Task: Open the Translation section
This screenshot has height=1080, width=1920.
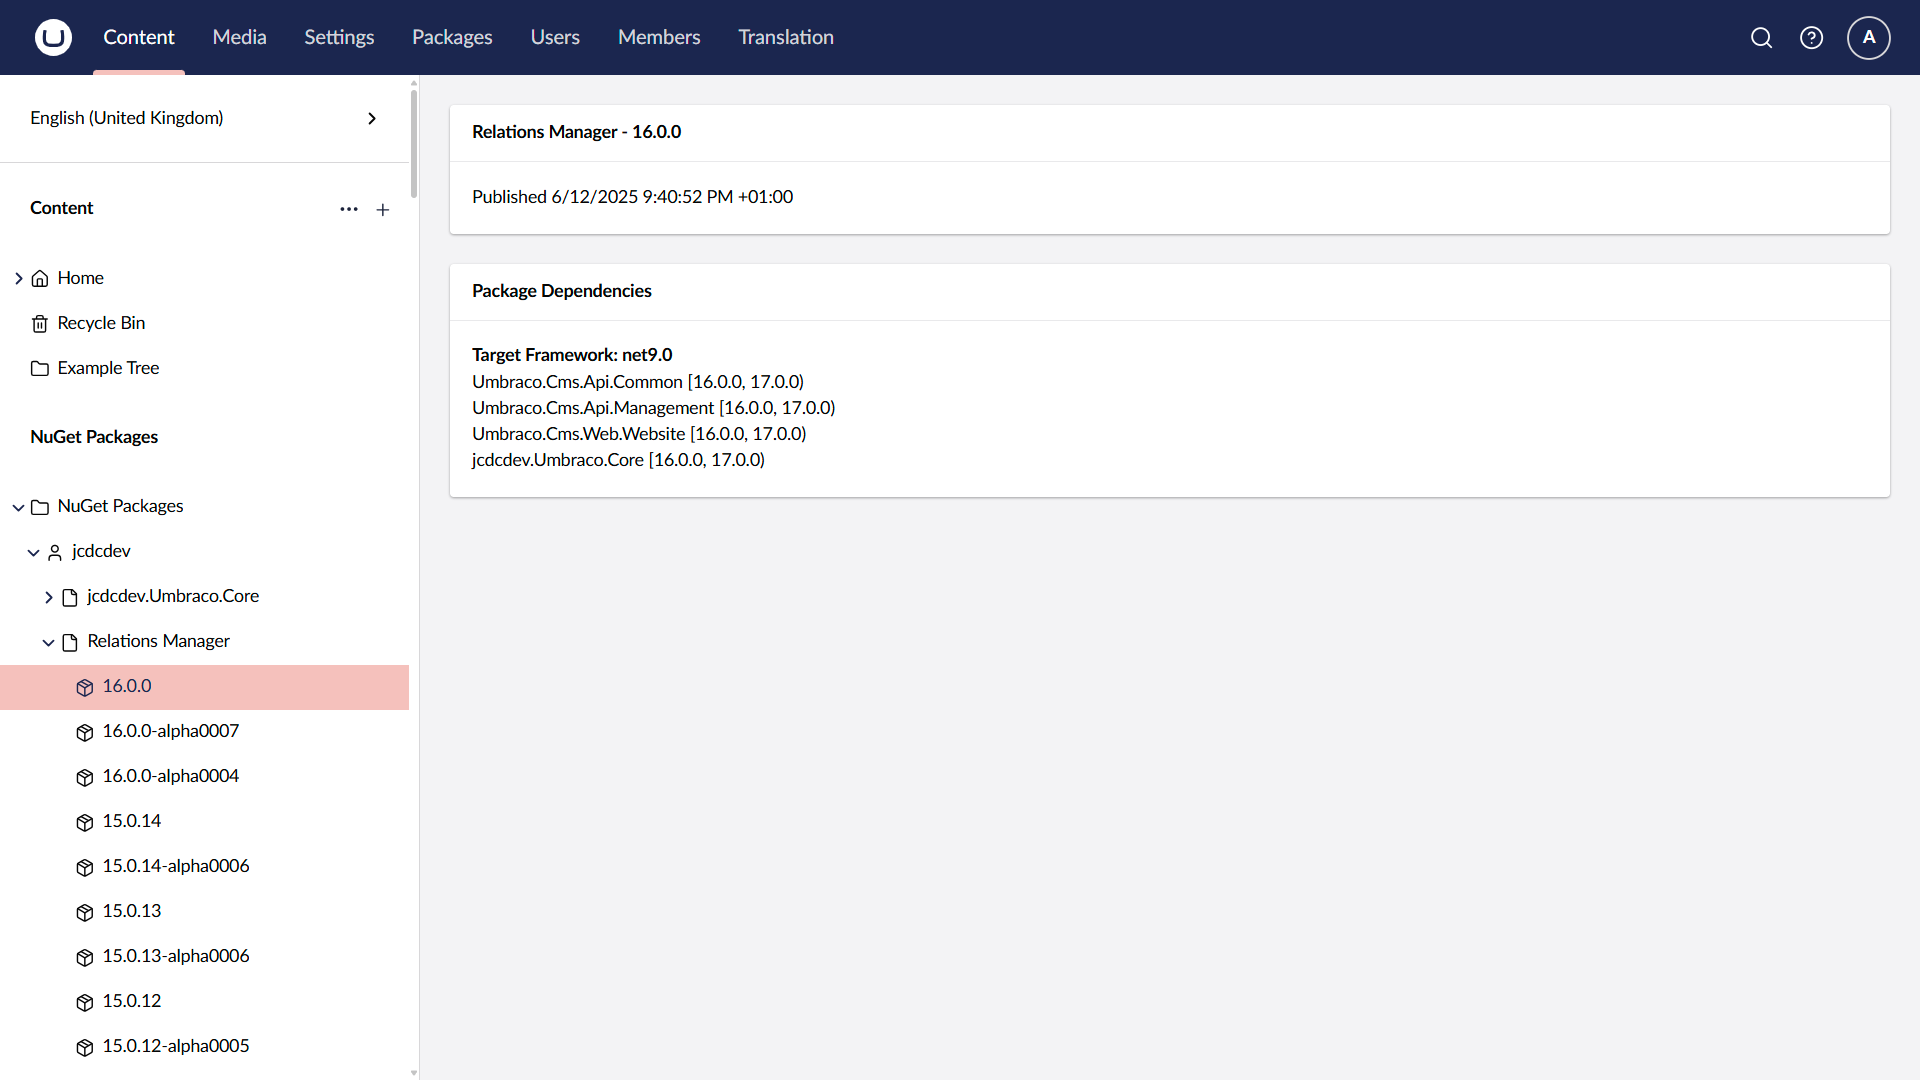Action: [x=786, y=37]
